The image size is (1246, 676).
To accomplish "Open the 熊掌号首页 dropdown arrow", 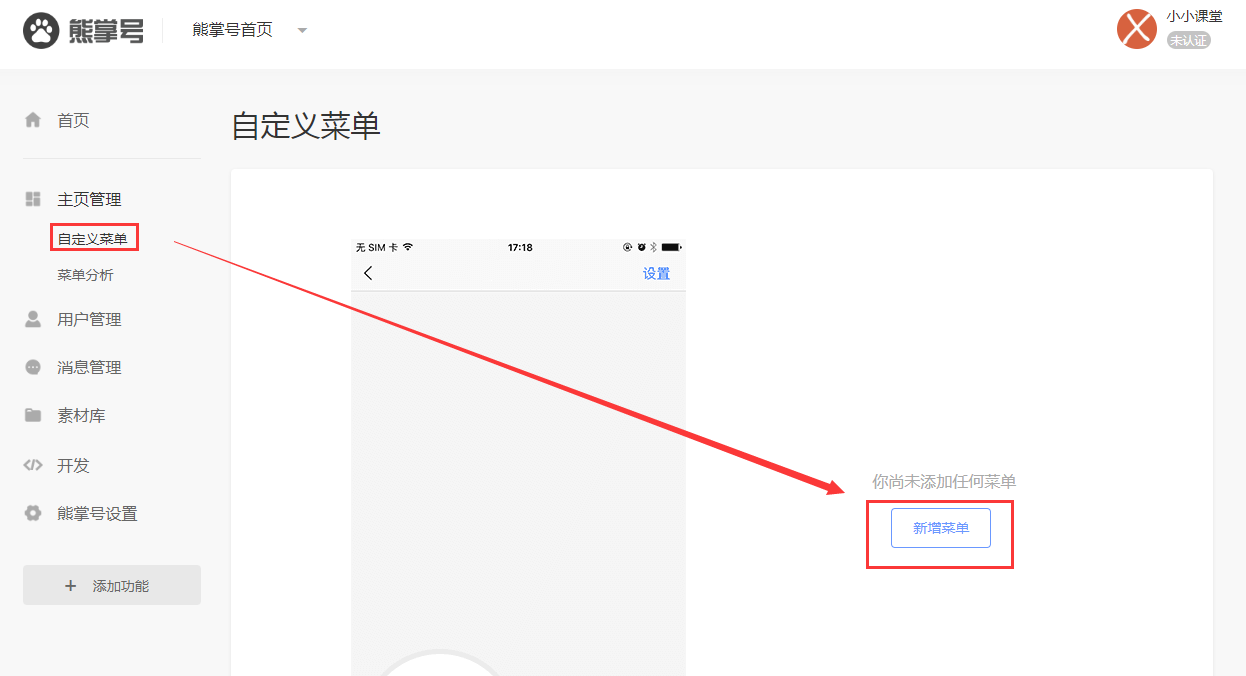I will click(302, 30).
